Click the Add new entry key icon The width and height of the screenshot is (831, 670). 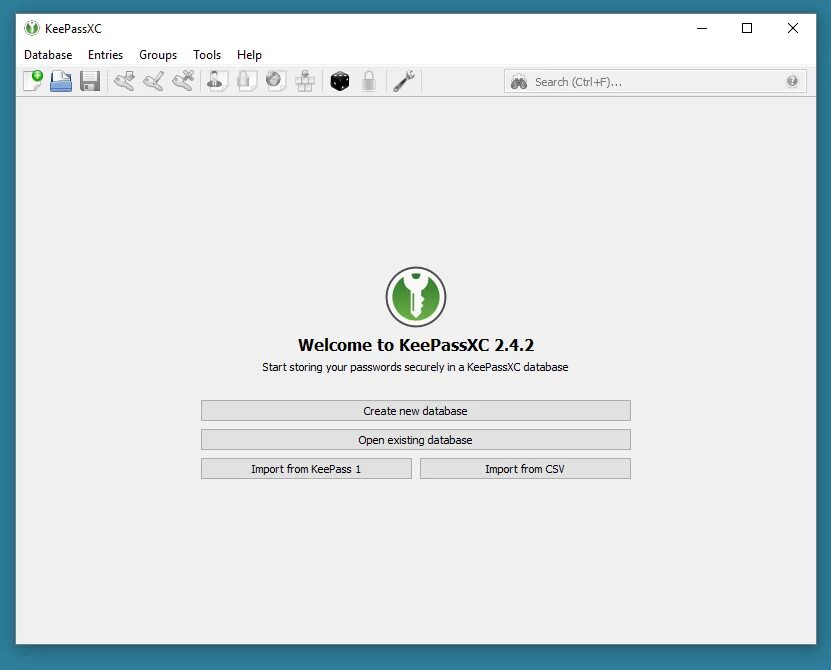[x=125, y=81]
